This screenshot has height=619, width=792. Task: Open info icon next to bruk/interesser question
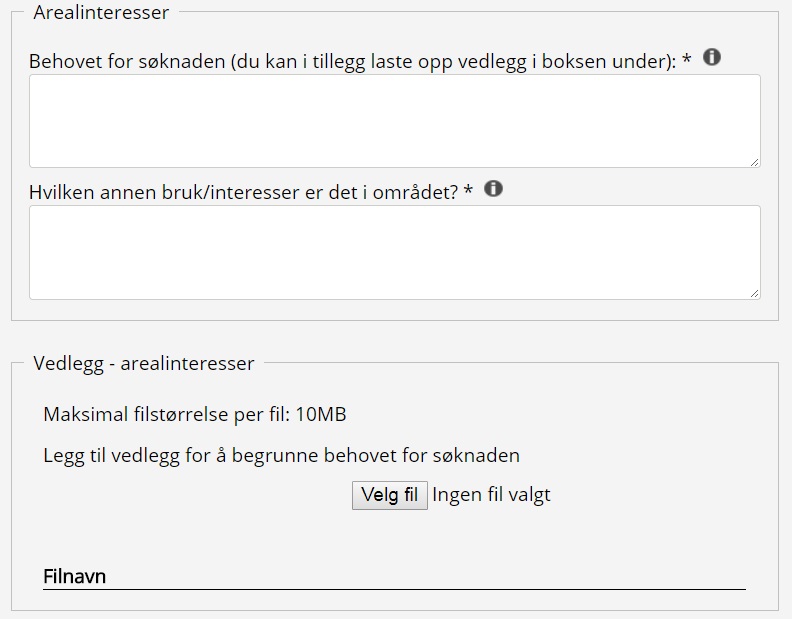click(x=493, y=189)
